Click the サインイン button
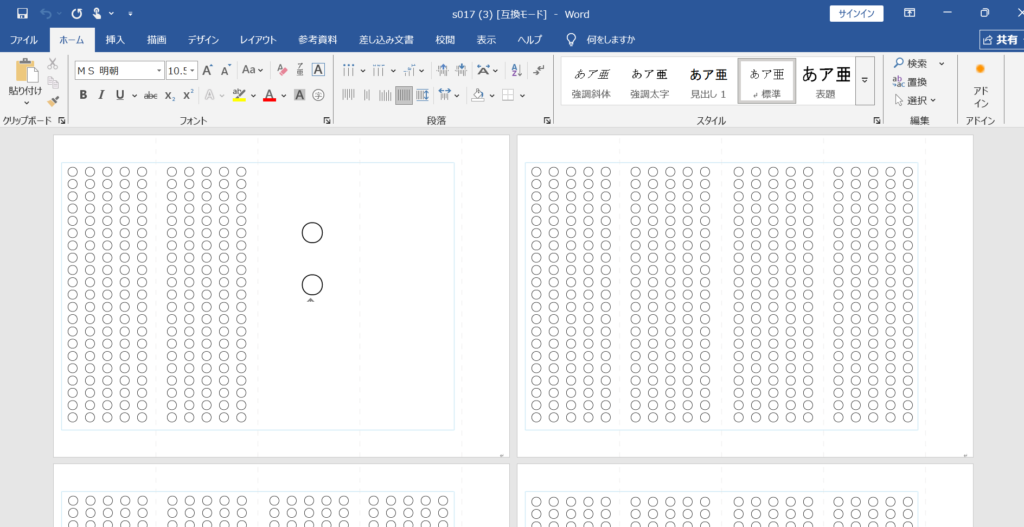The height and width of the screenshot is (527, 1024). click(856, 14)
